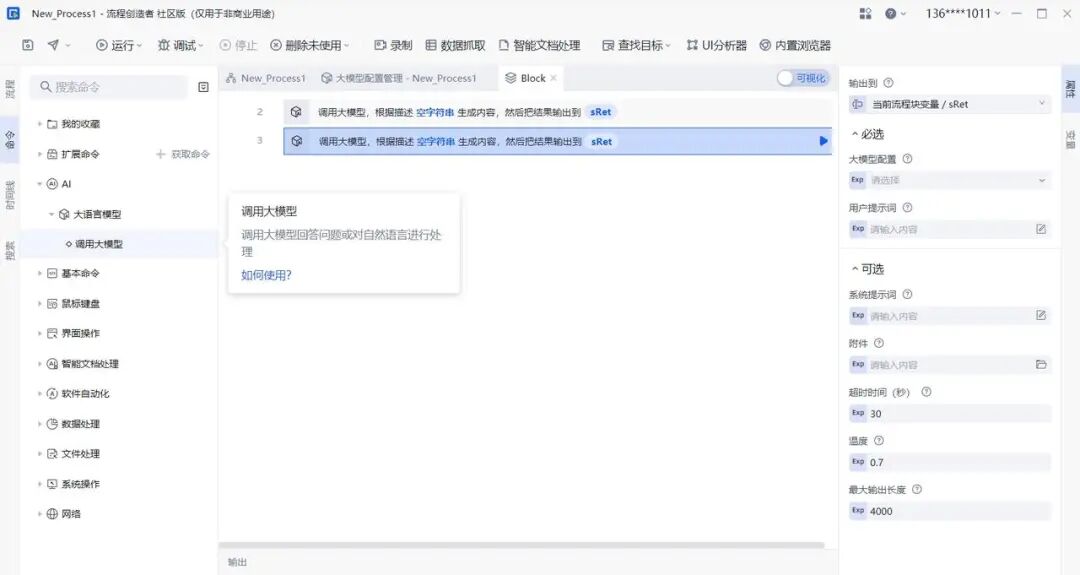
Task: Close the Block tab
Action: click(553, 78)
